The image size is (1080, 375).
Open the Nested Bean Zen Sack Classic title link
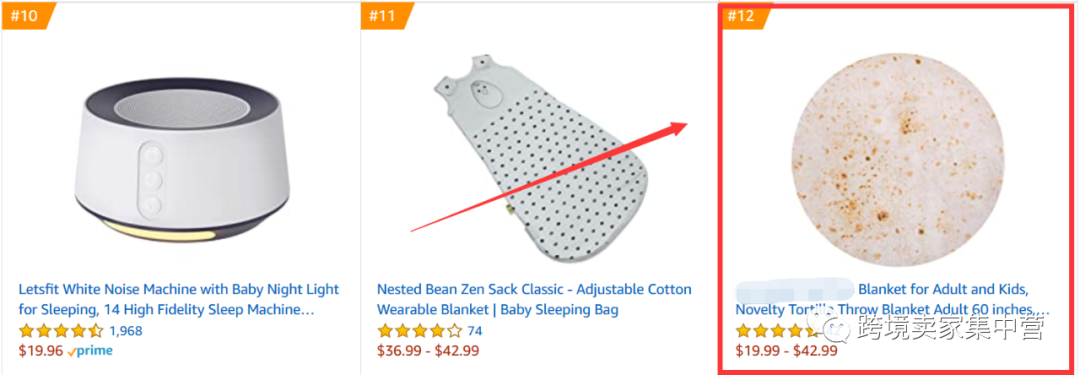pyautogui.click(x=534, y=299)
